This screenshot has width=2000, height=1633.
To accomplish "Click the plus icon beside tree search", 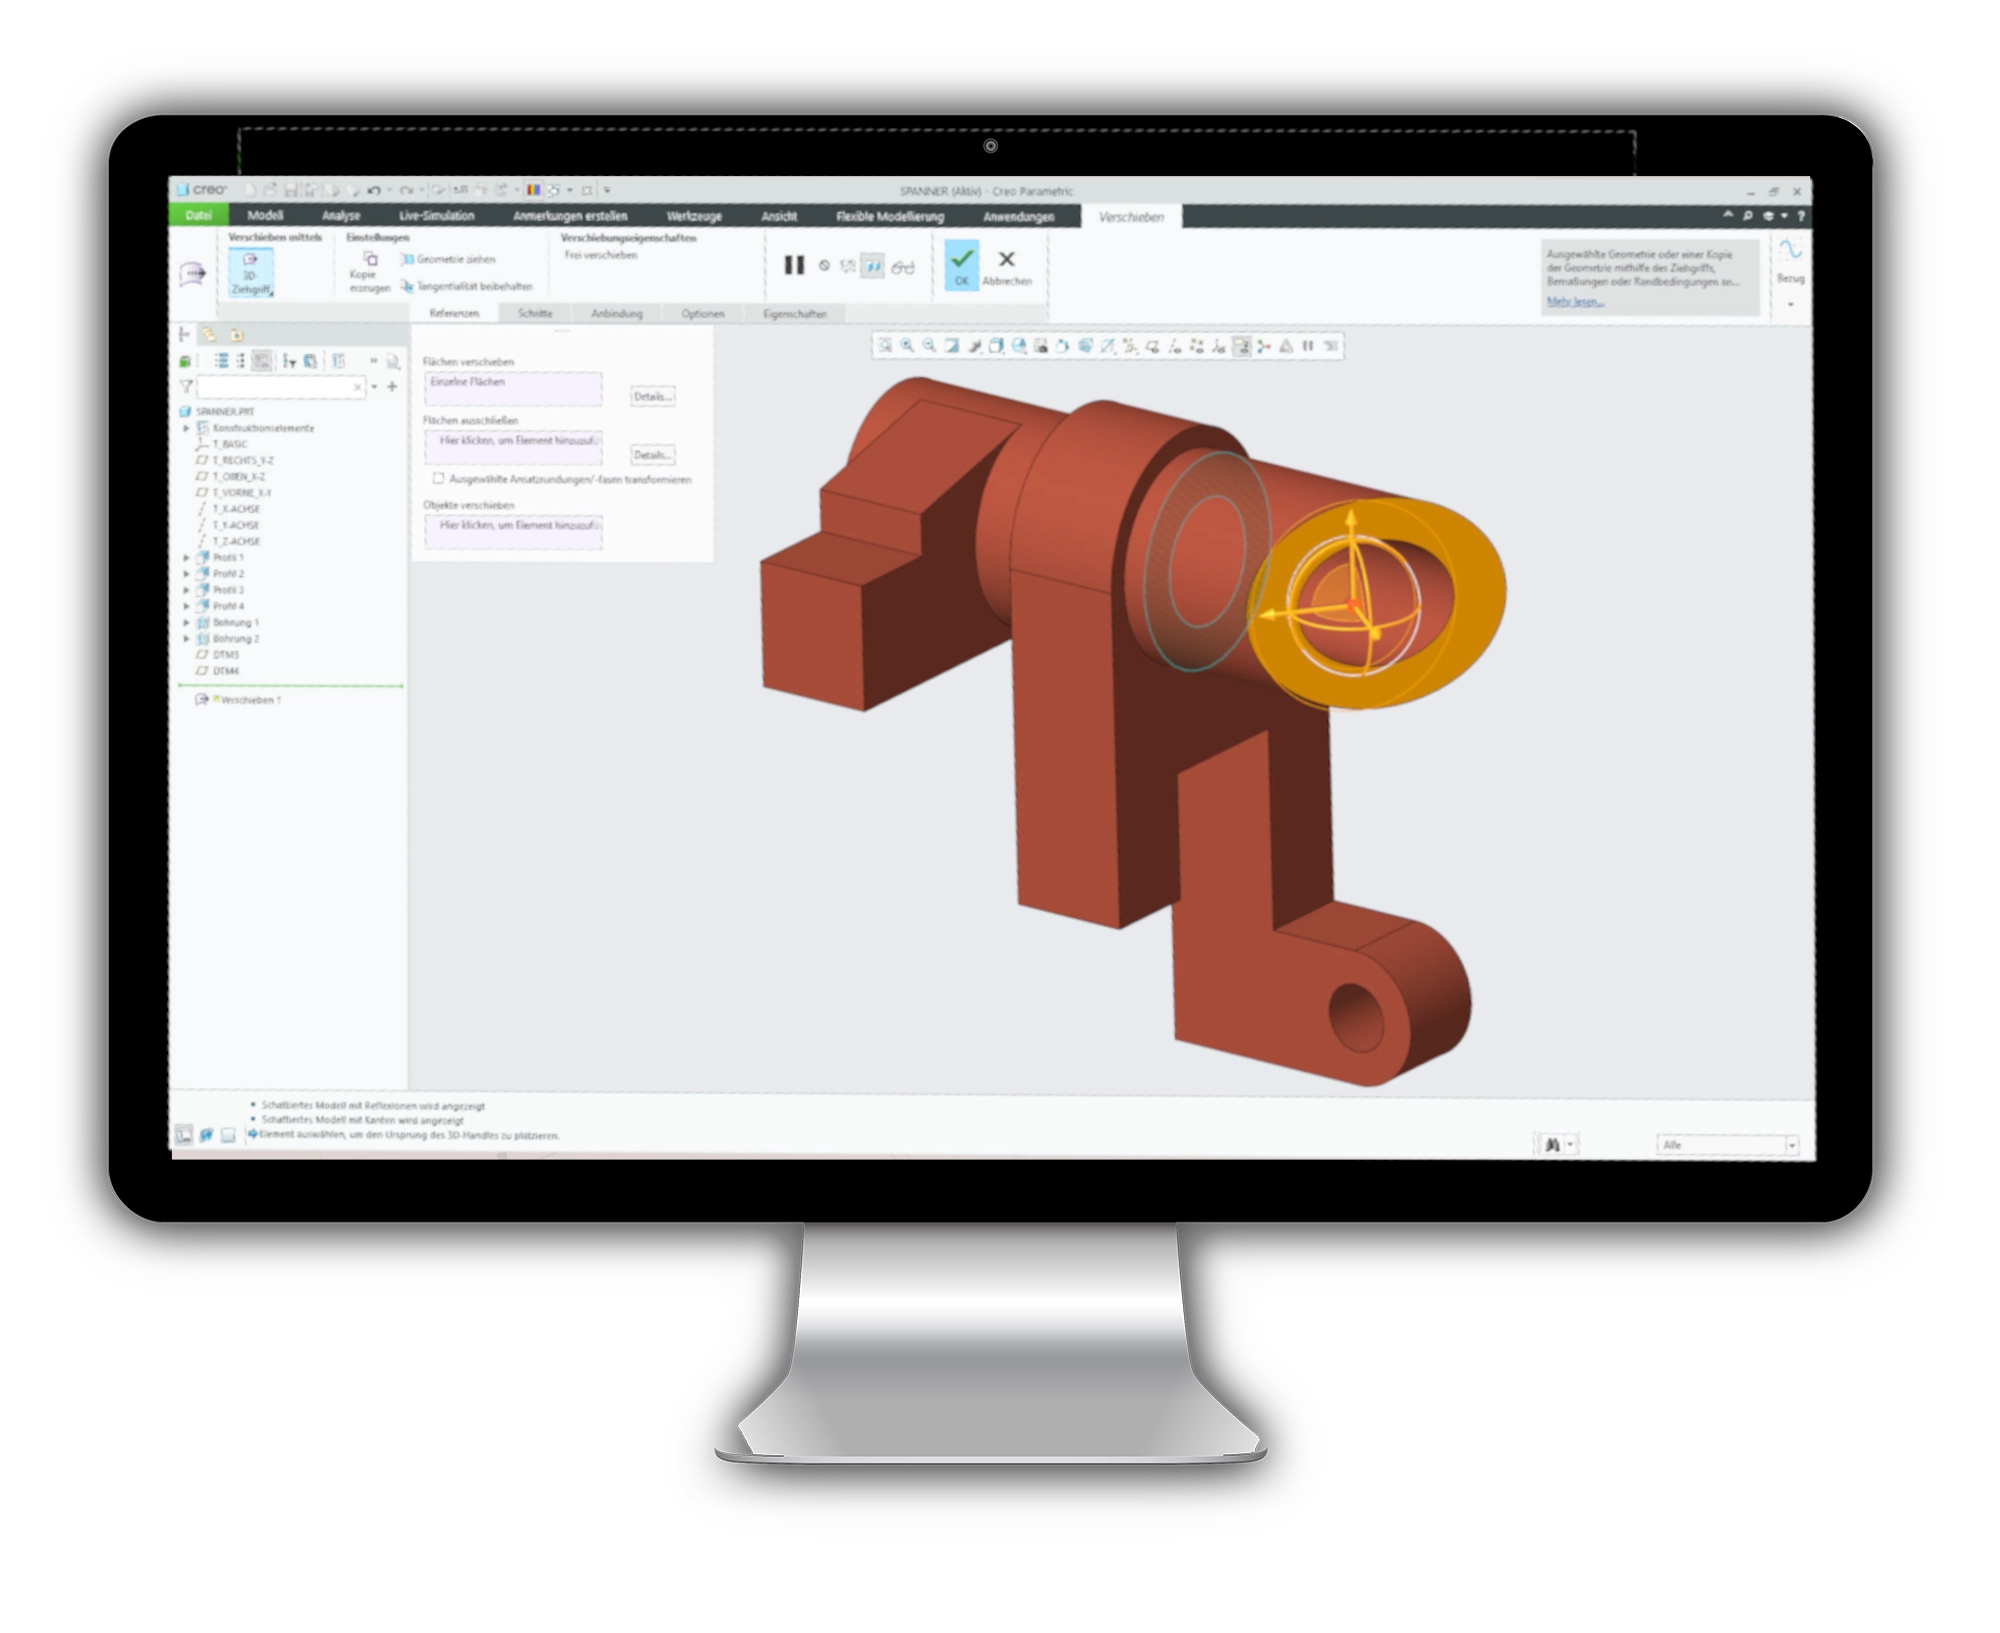I will 393,386.
